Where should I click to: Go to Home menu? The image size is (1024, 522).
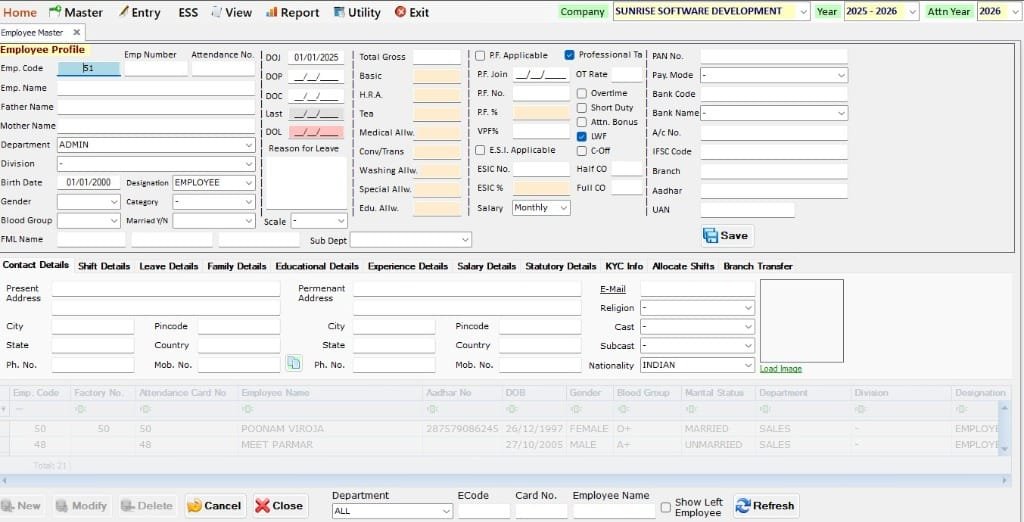click(20, 12)
